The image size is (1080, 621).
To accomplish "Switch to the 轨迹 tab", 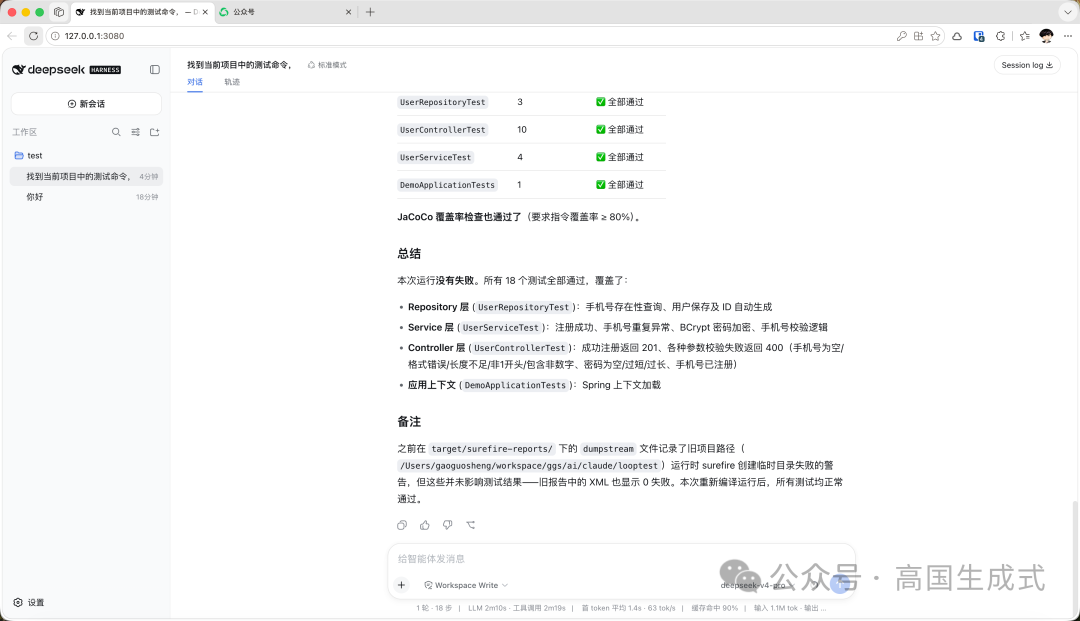I will tap(232, 82).
